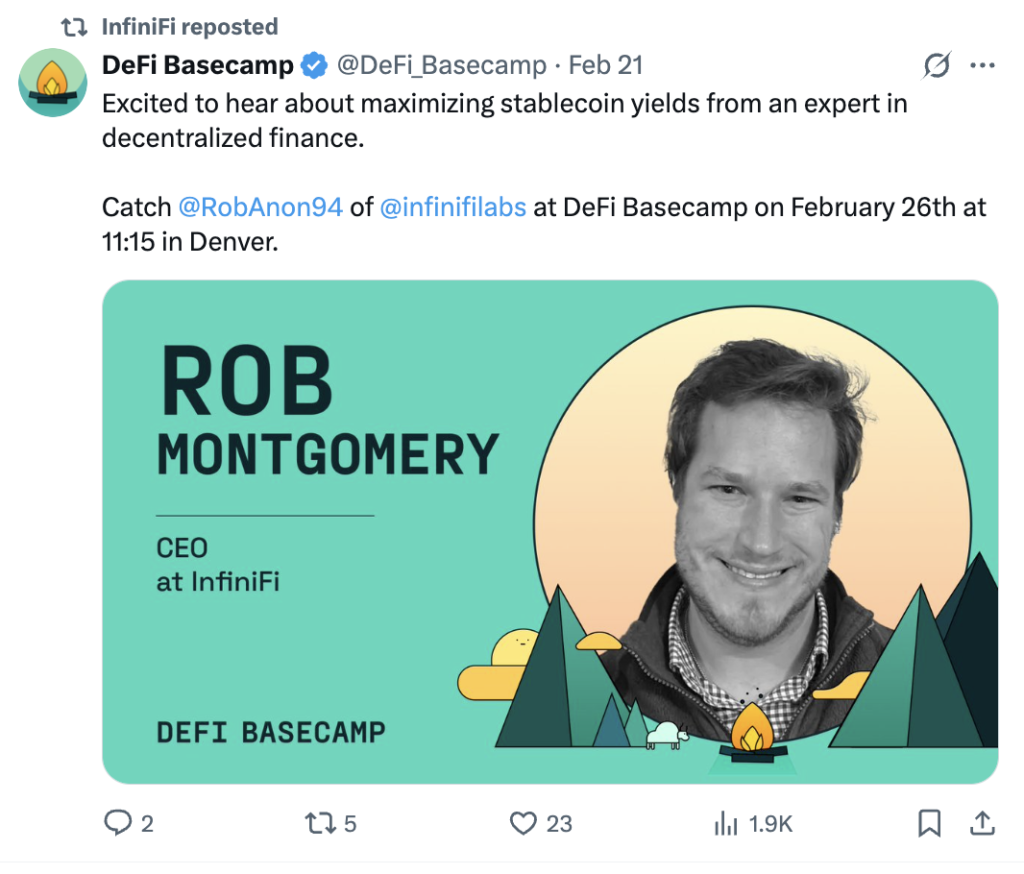Like the post with the heart icon

point(523,823)
